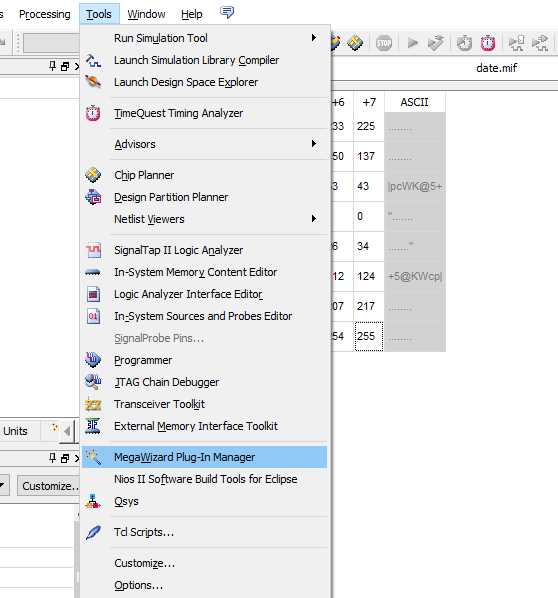Choose SignalTap II Logic Analyzer entry
The height and width of the screenshot is (598, 558).
204,250
